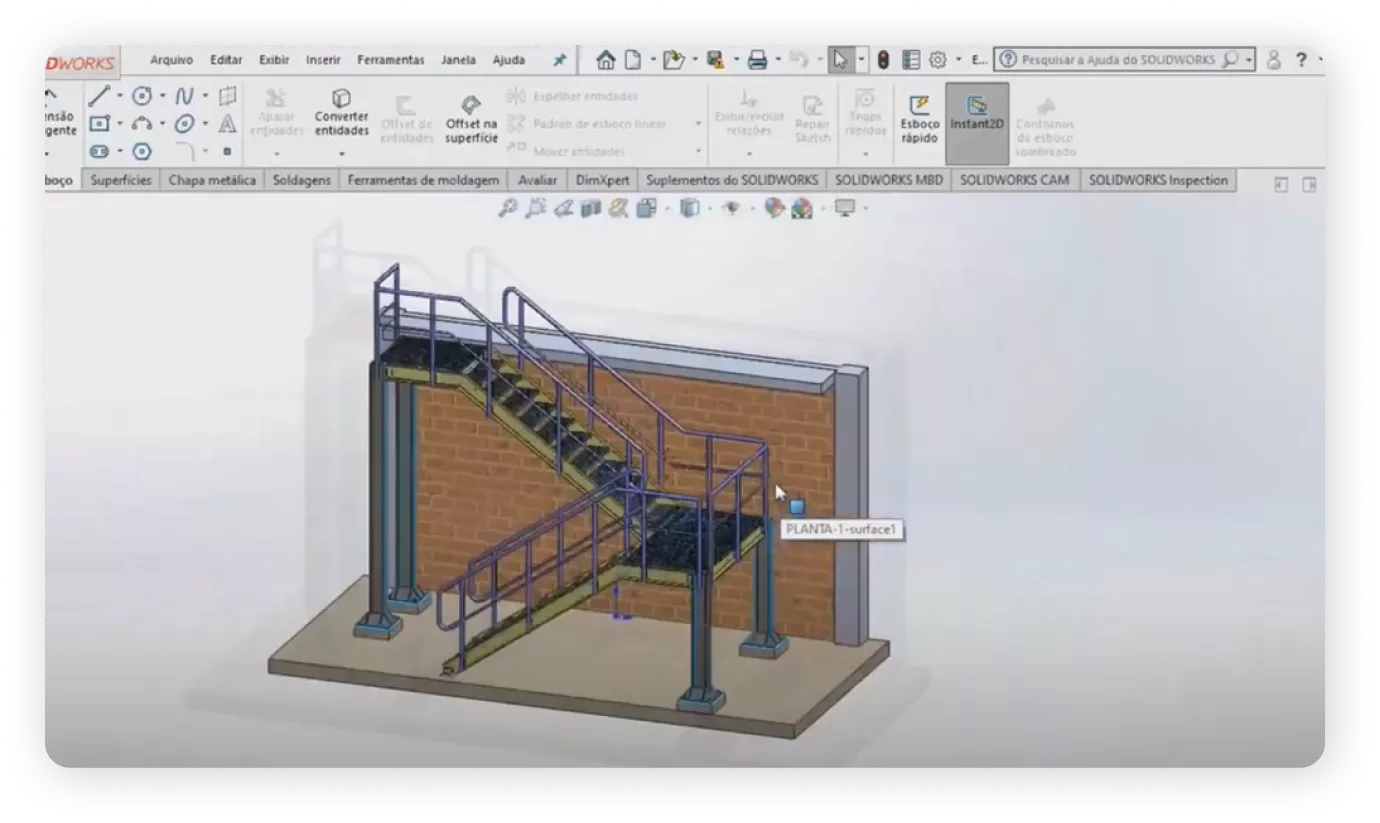Toggle the menu bar pin
This screenshot has height=823, width=1380.
click(559, 60)
